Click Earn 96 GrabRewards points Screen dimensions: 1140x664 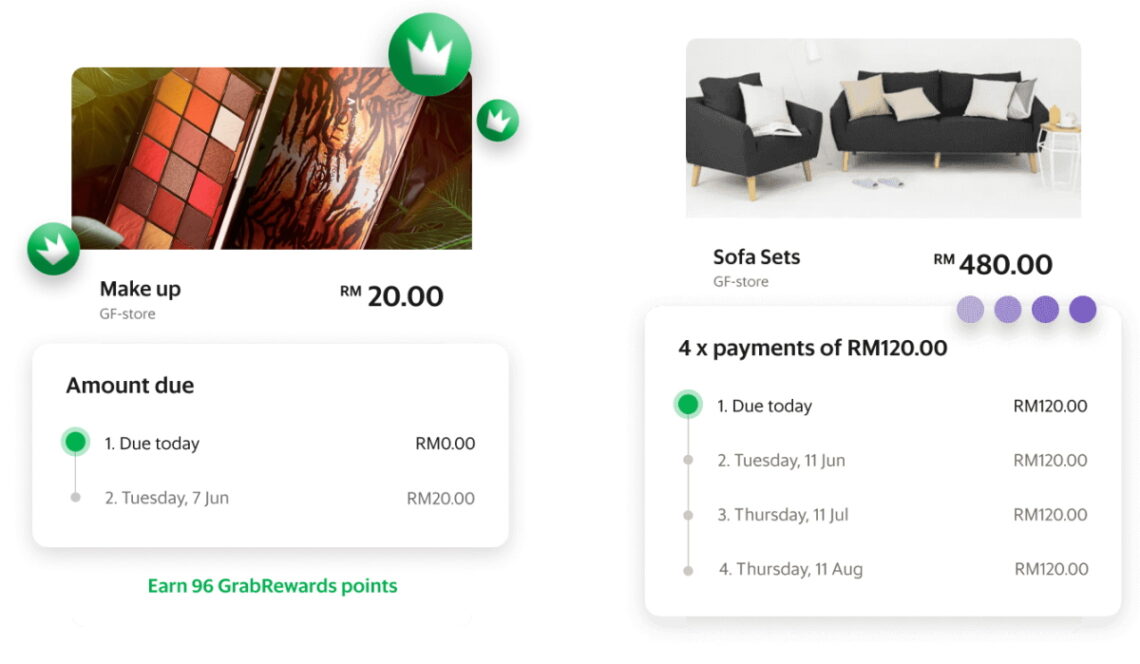[272, 588]
